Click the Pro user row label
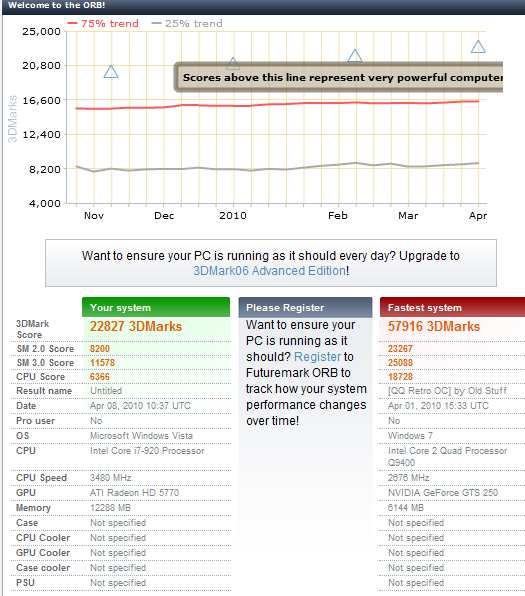Viewport: 525px width, 596px height. 35,421
